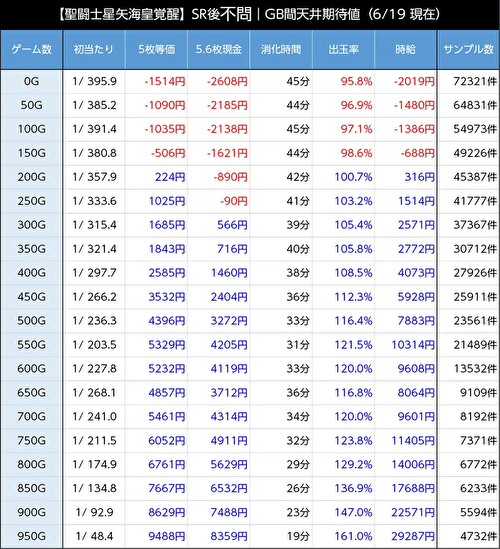Select the 650G row label
The width and height of the screenshot is (500, 549).
coord(32,392)
